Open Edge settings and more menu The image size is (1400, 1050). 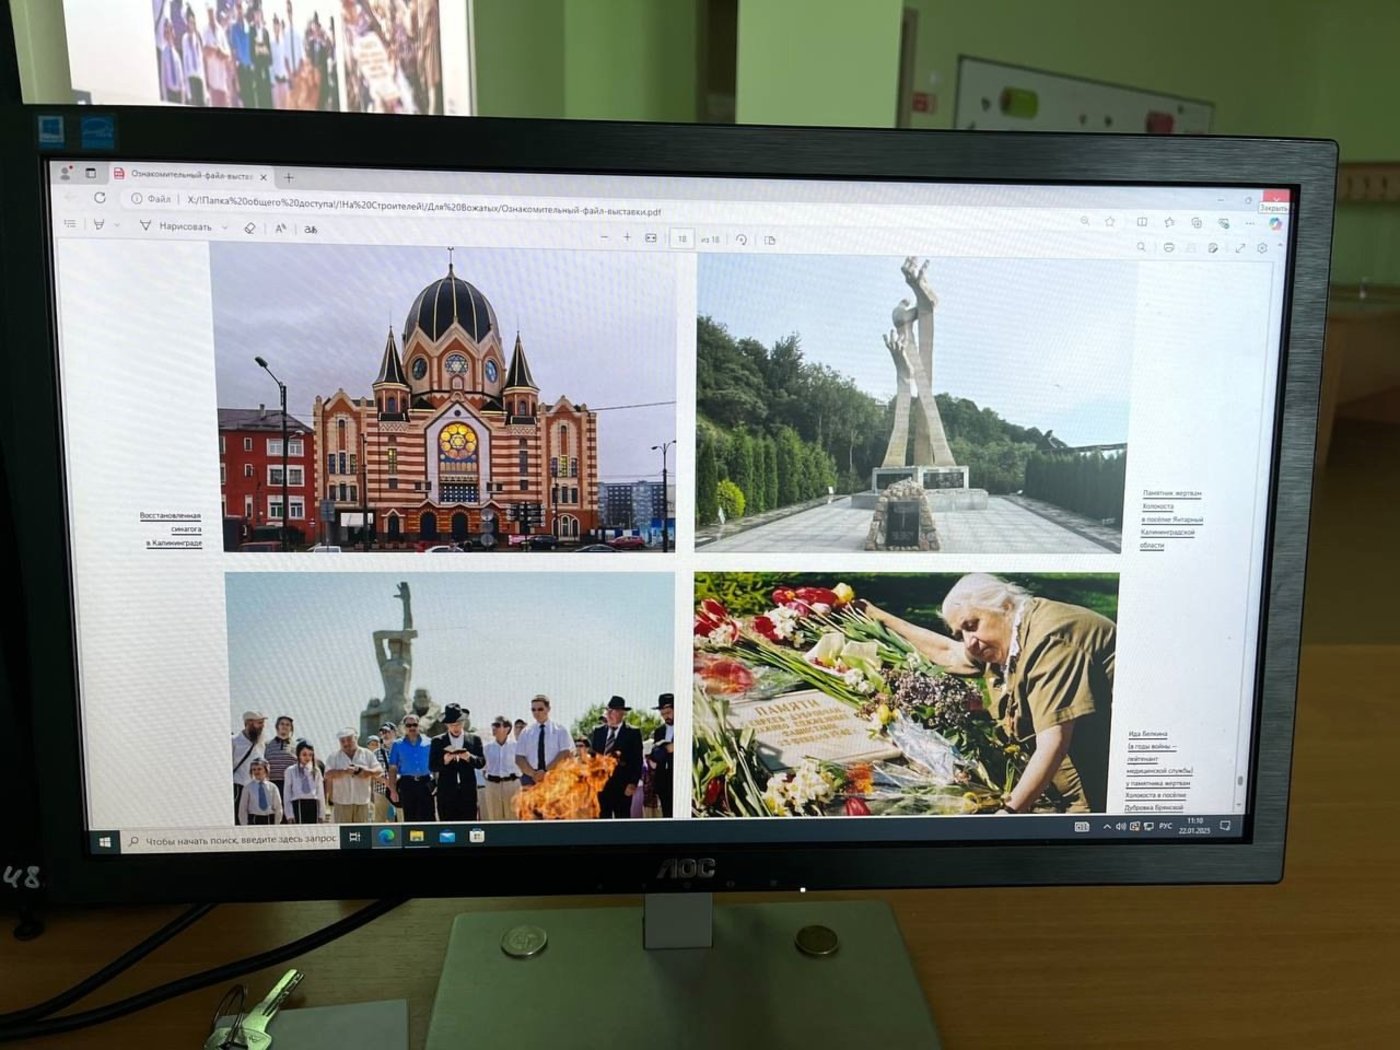pos(1250,224)
